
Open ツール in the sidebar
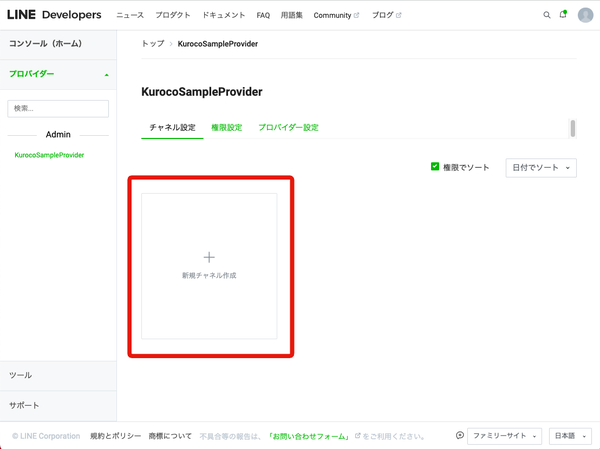click(x=58, y=376)
